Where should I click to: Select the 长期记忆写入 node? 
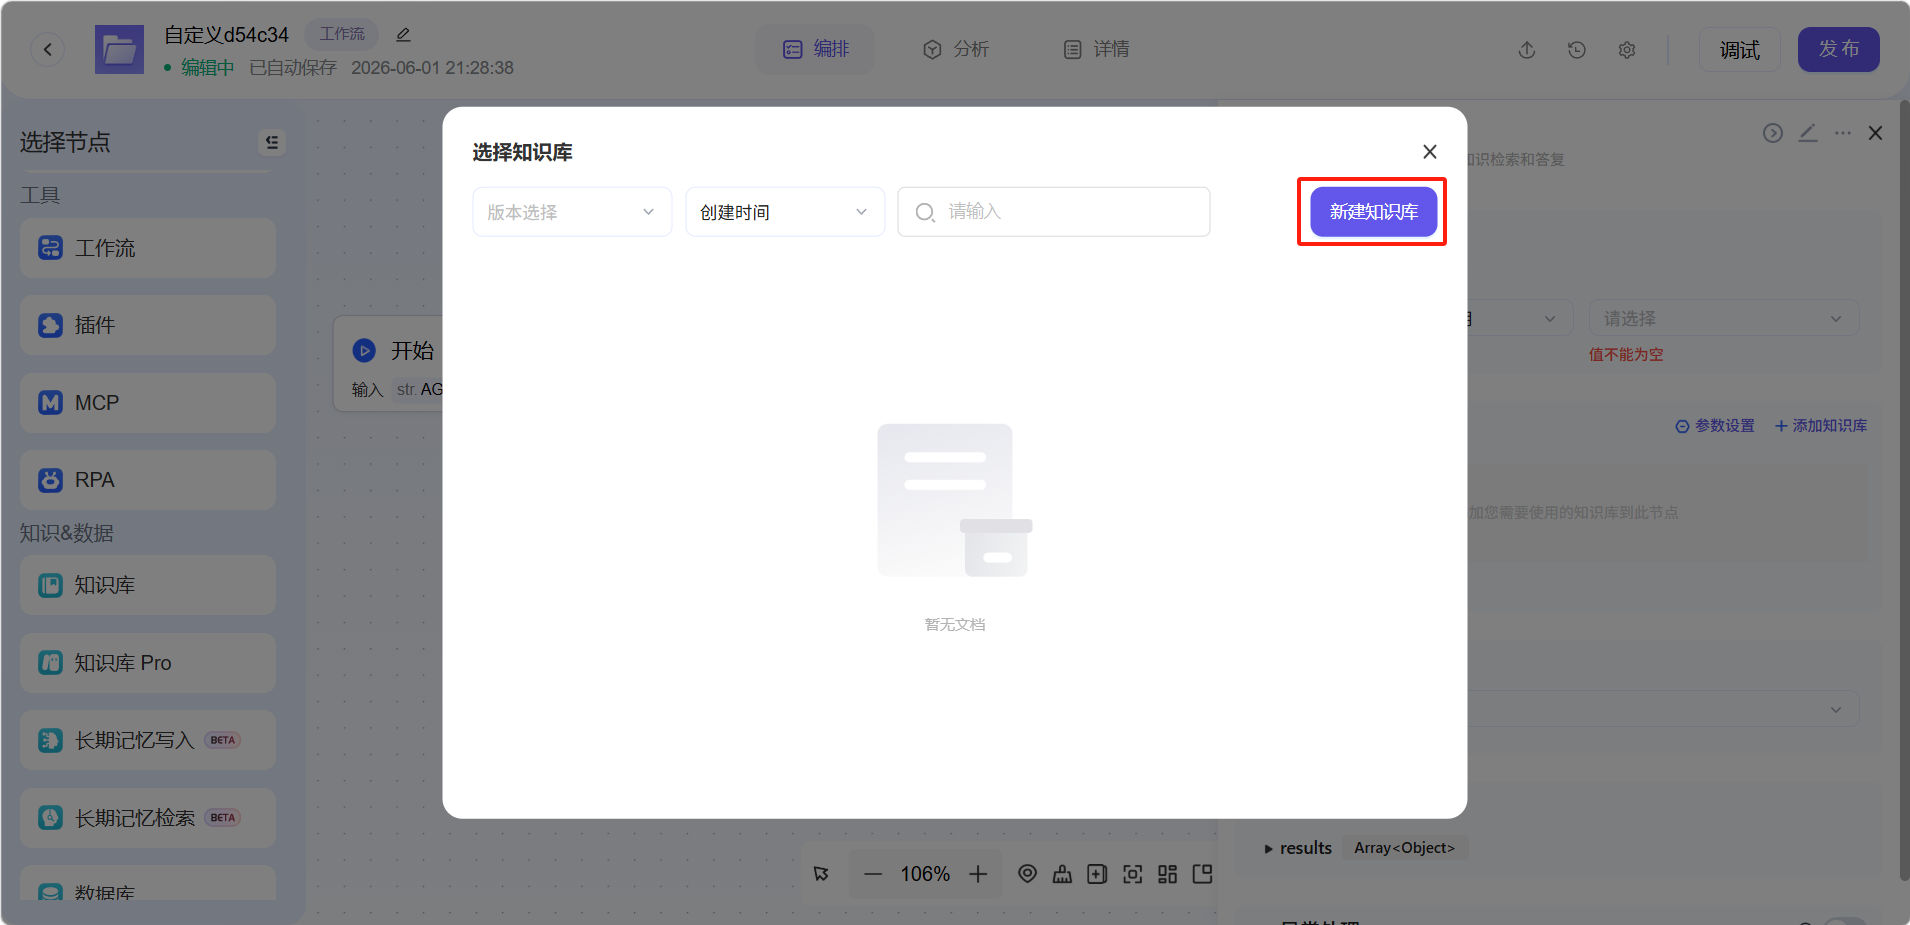(148, 740)
